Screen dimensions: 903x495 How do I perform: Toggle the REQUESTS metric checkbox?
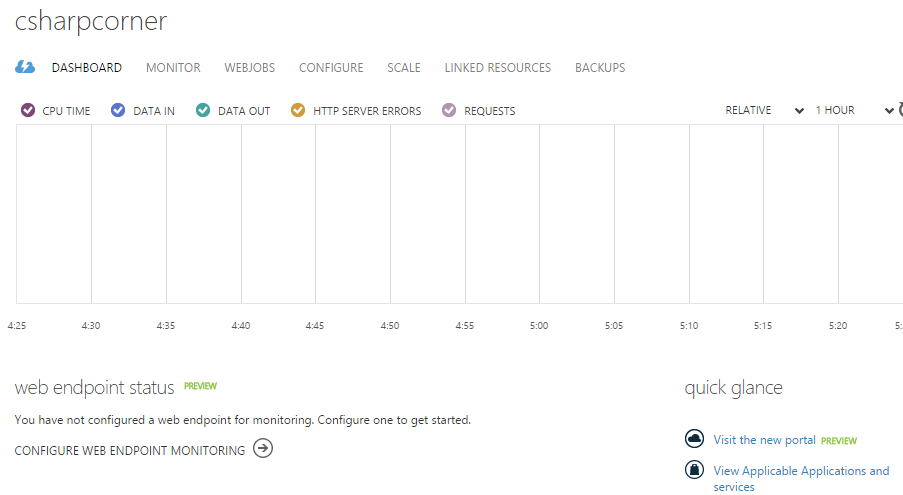coord(449,110)
